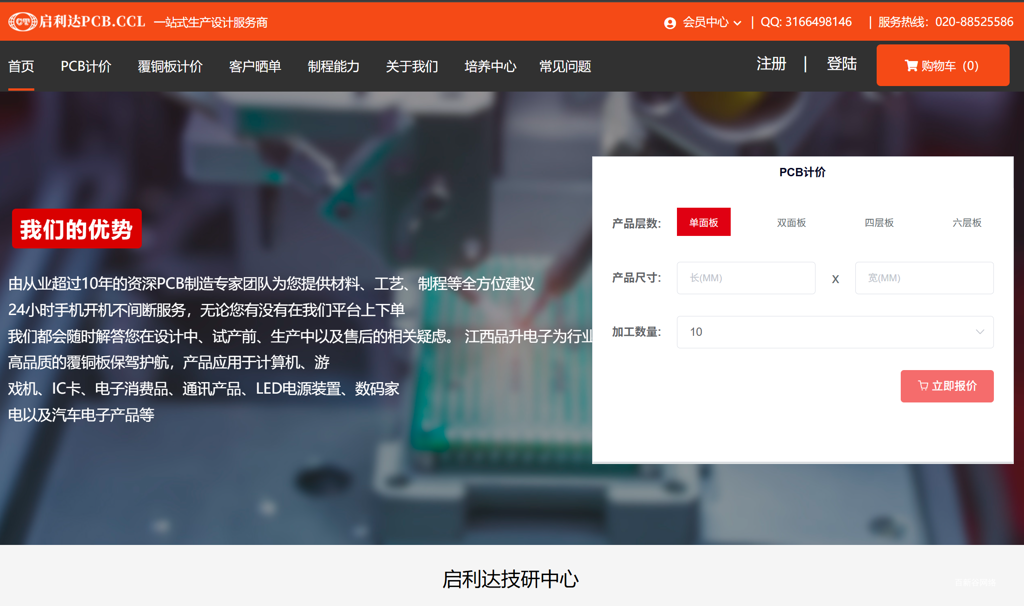
Task: Open 关于我们 in the navigation
Action: point(411,66)
